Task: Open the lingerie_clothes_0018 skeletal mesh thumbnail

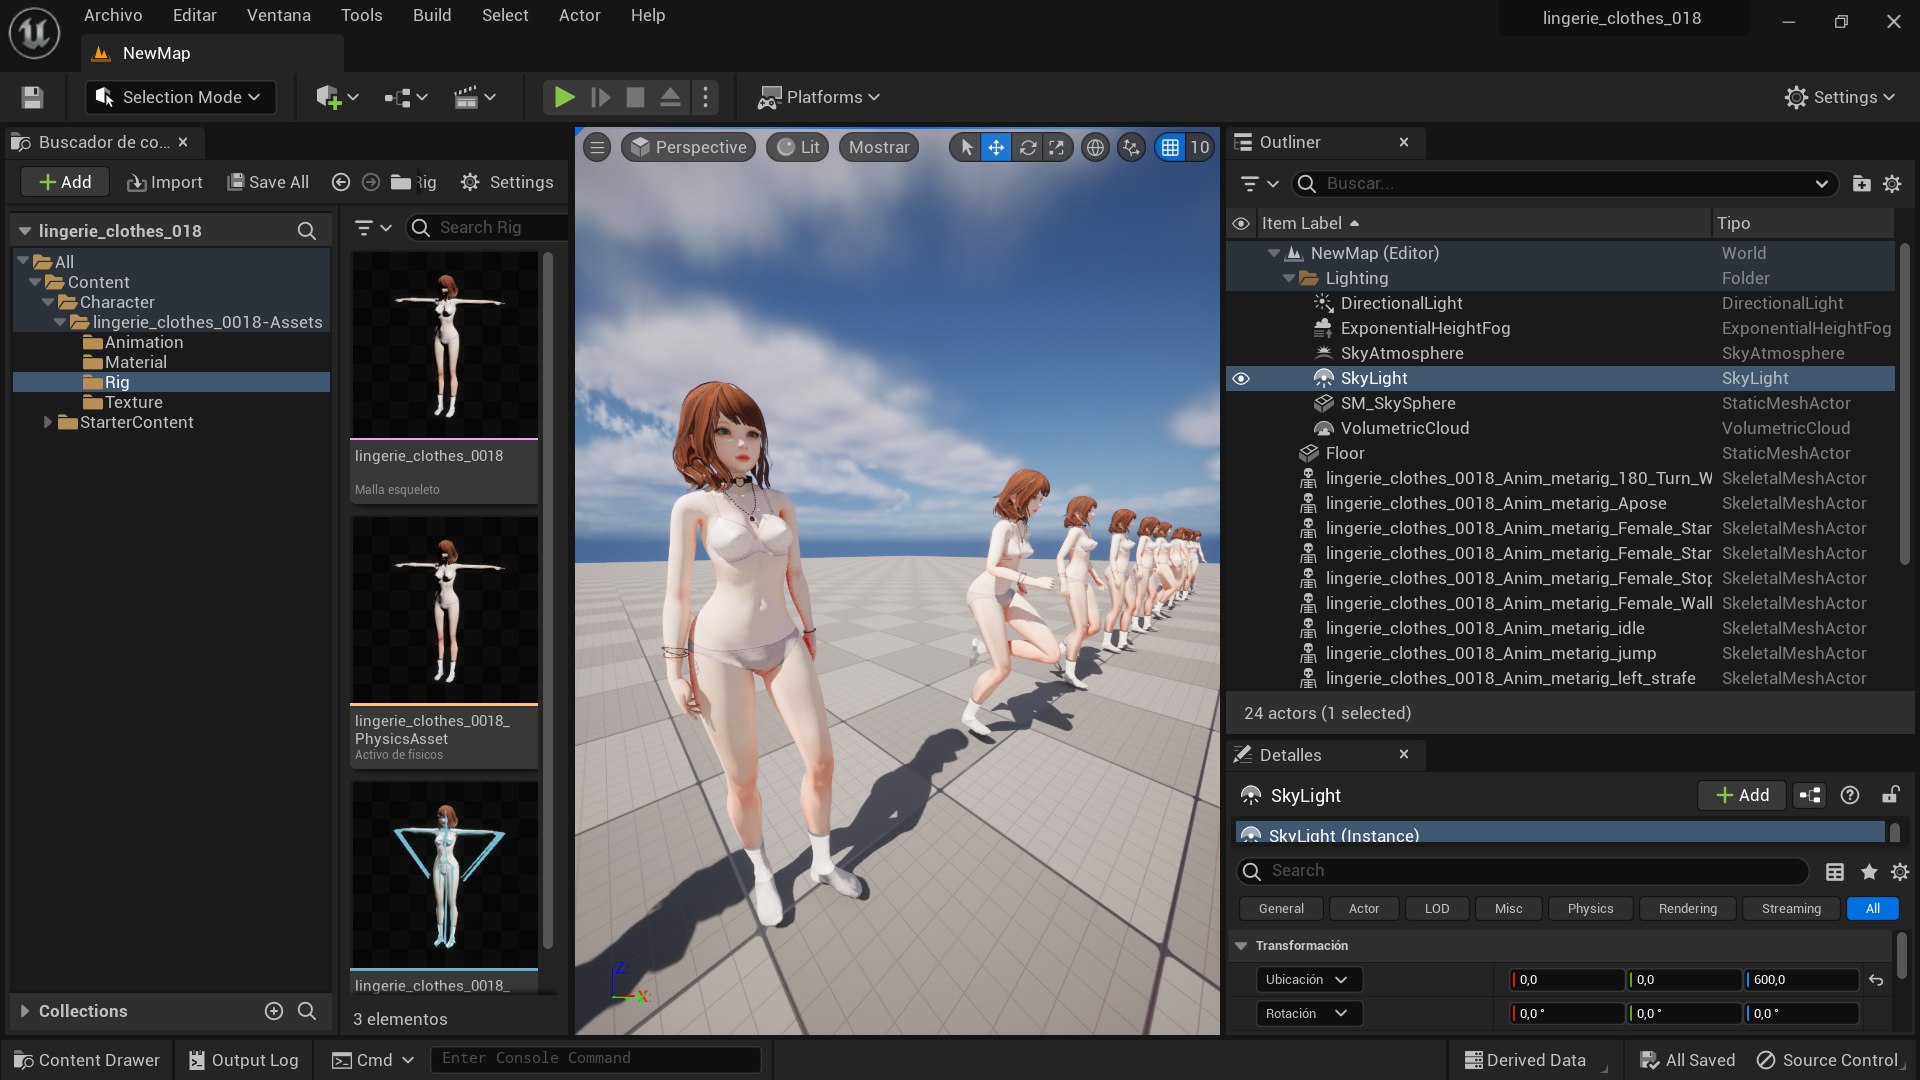Action: click(444, 344)
